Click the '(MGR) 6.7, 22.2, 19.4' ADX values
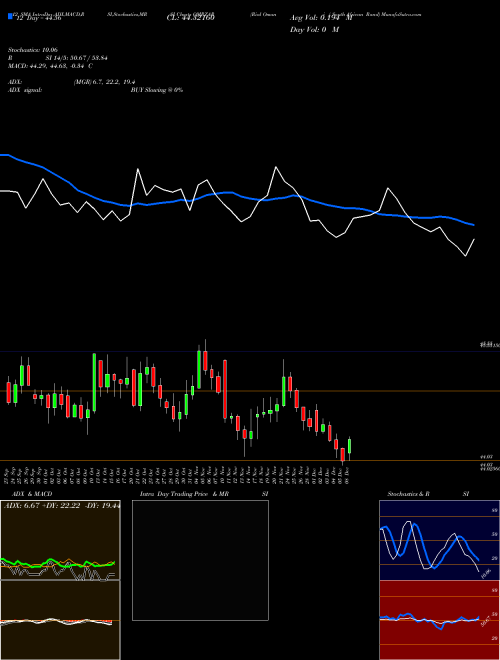 (104, 82)
